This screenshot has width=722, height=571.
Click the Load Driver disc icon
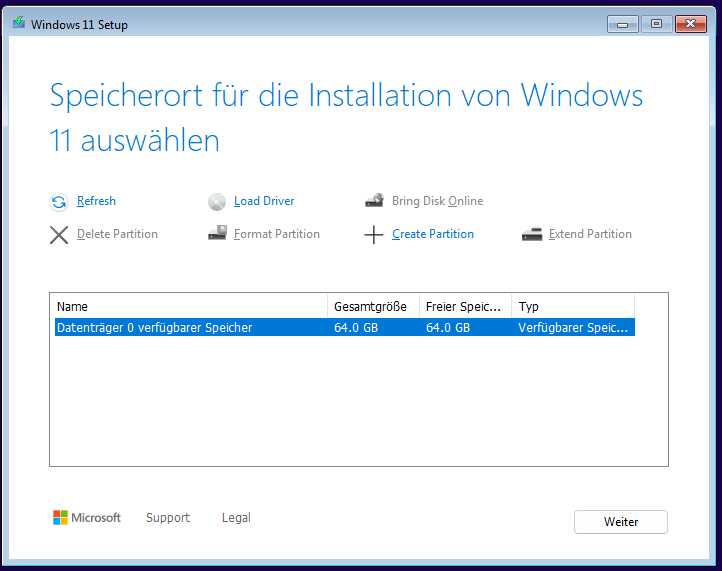[216, 202]
